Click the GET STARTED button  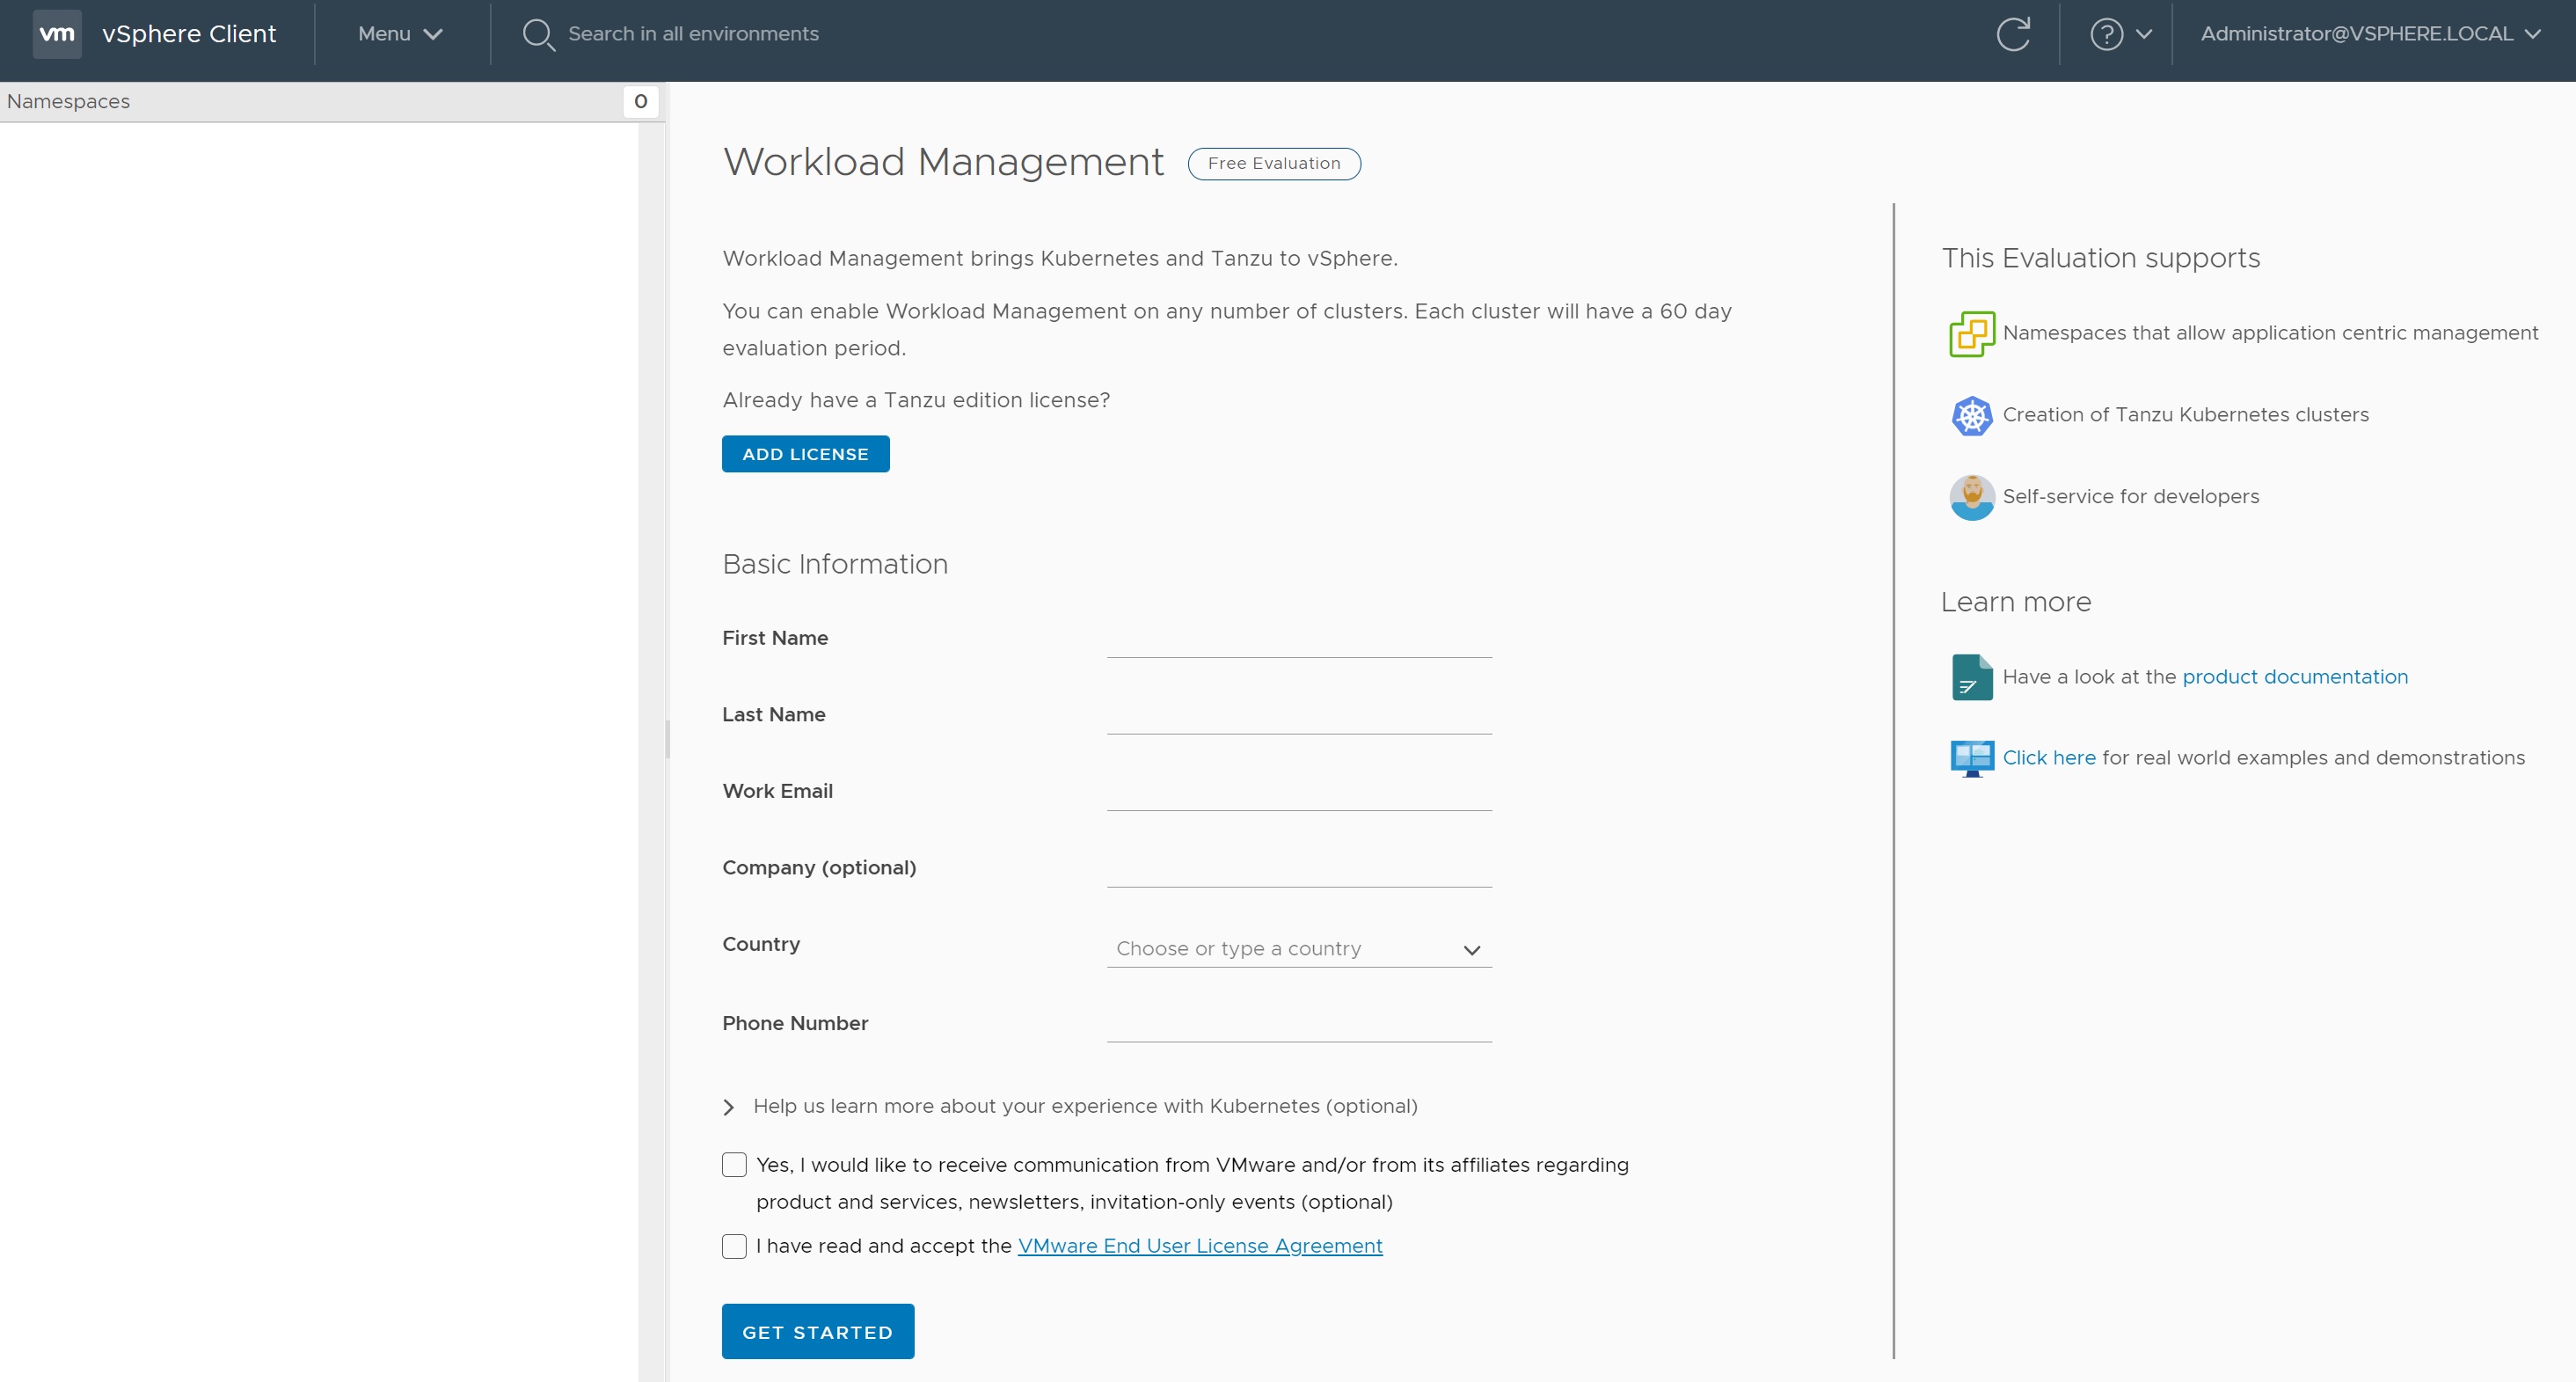tap(817, 1332)
